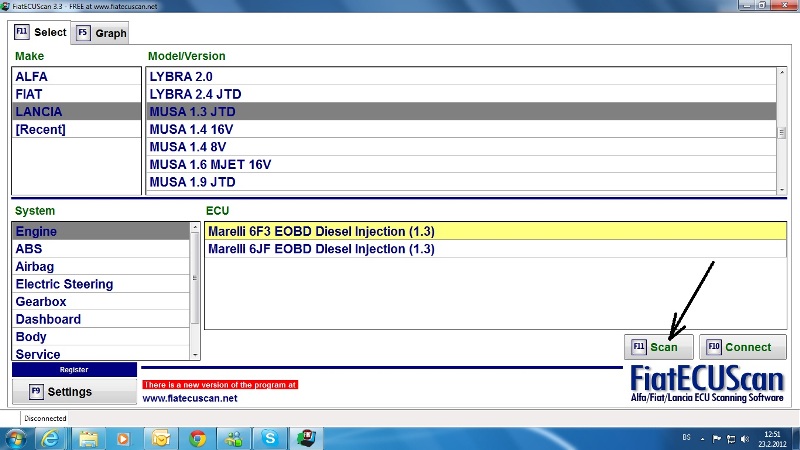Click the Scan button
The width and height of the screenshot is (800, 450).
[x=658, y=347]
